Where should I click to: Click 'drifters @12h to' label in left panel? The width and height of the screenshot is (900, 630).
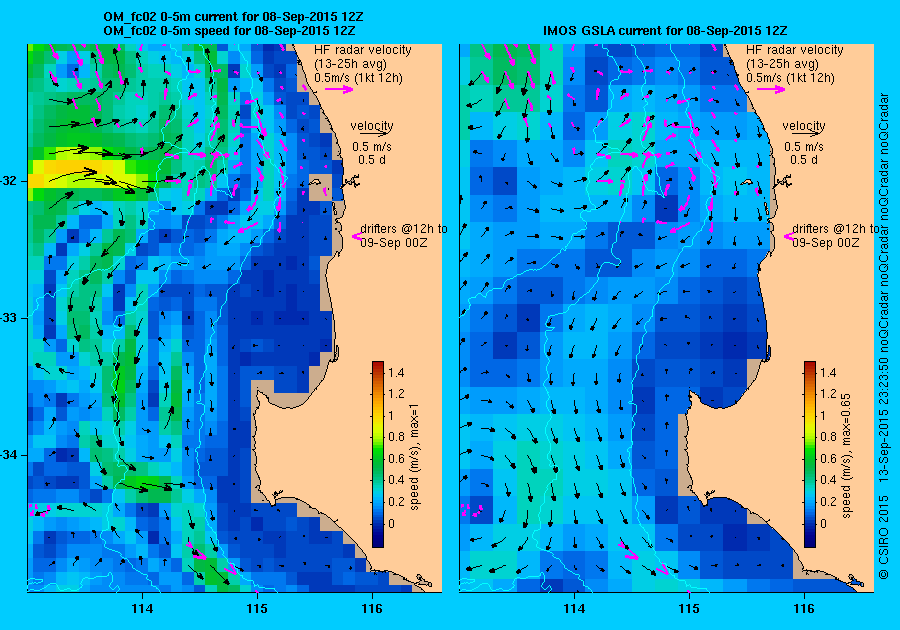click(x=404, y=229)
